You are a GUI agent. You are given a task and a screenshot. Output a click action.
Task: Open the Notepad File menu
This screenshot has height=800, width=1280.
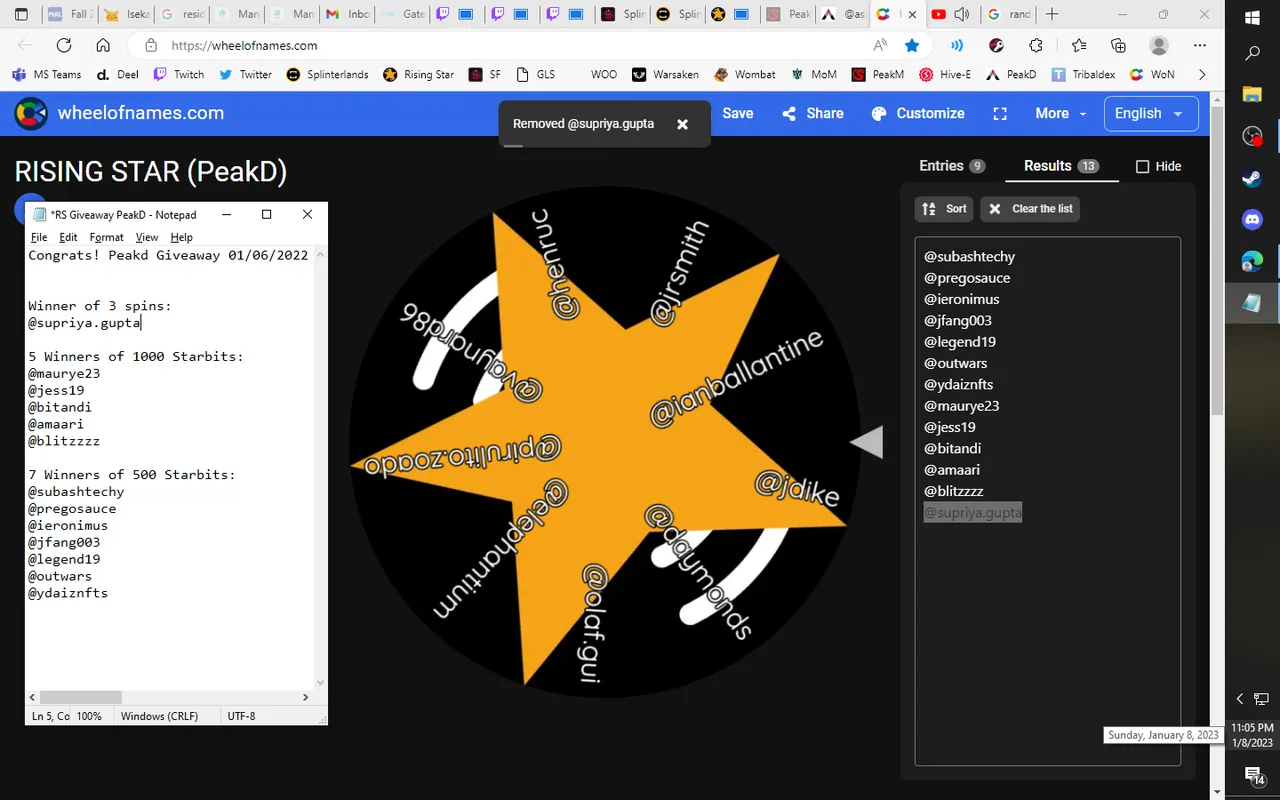pos(39,237)
